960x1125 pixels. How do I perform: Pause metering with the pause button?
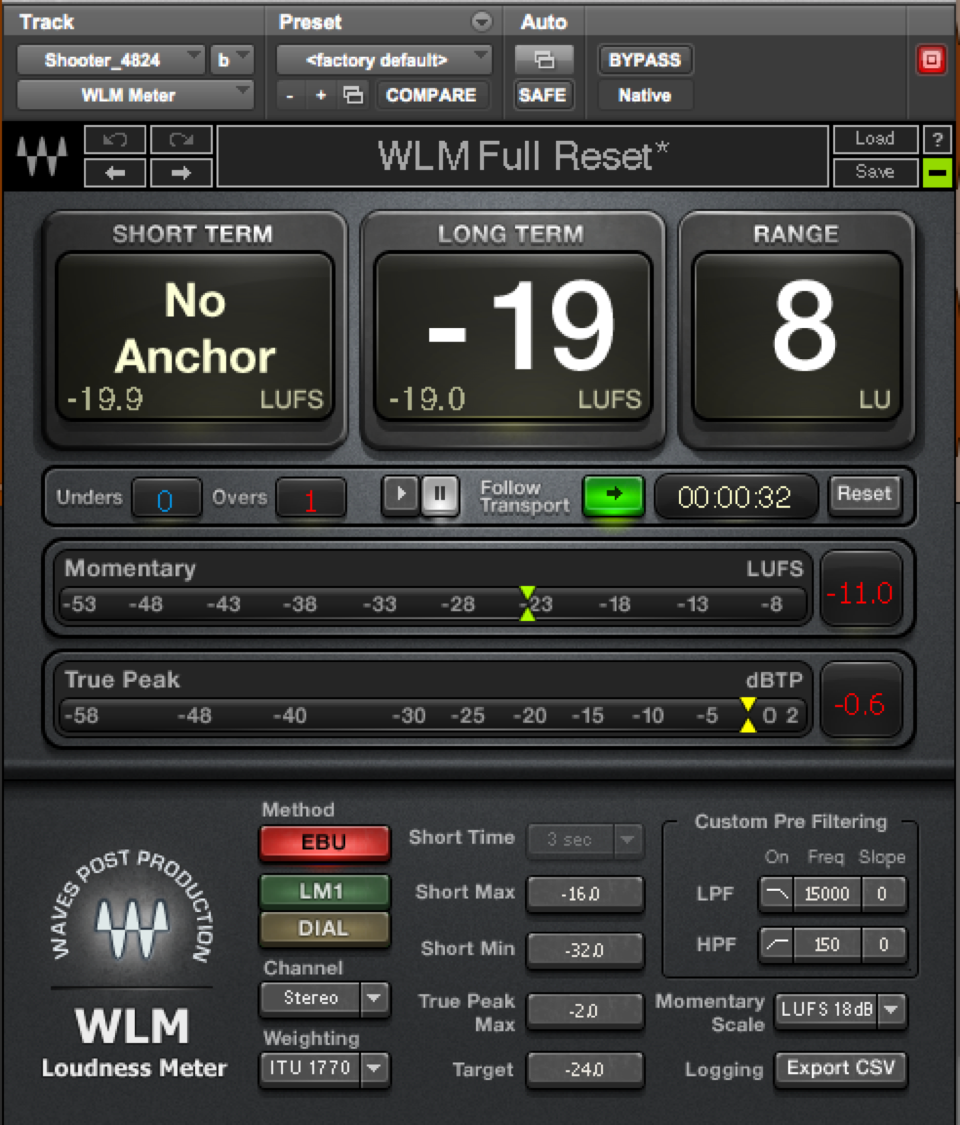tap(440, 494)
